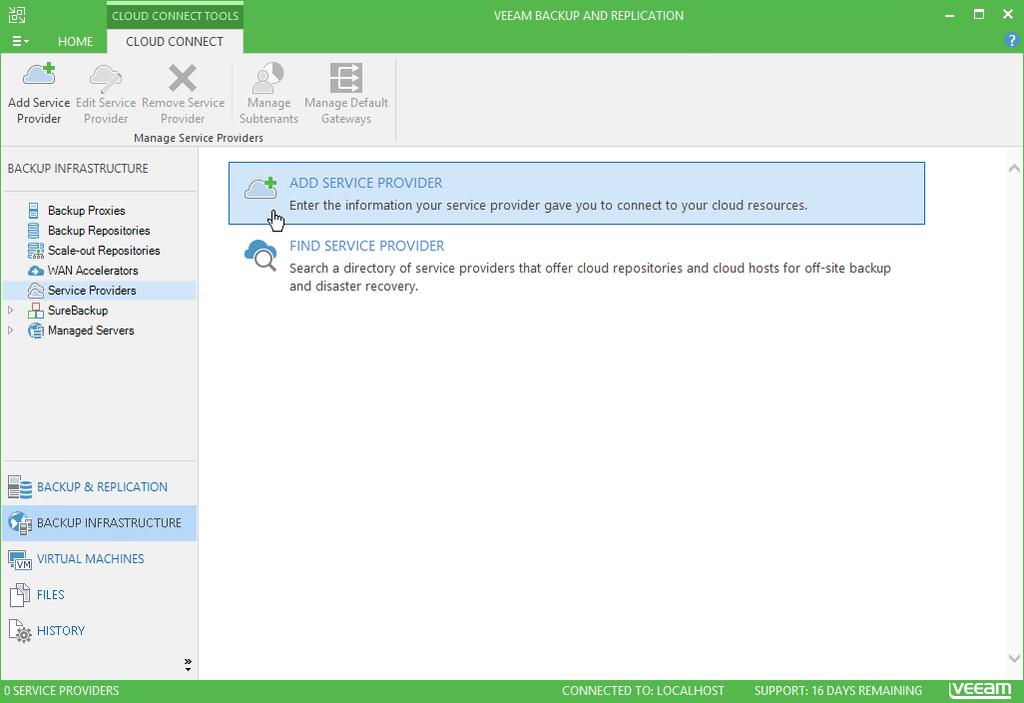Click 'Enter the information your service provider' description
Image resolution: width=1024 pixels, height=703 pixels.
(548, 205)
